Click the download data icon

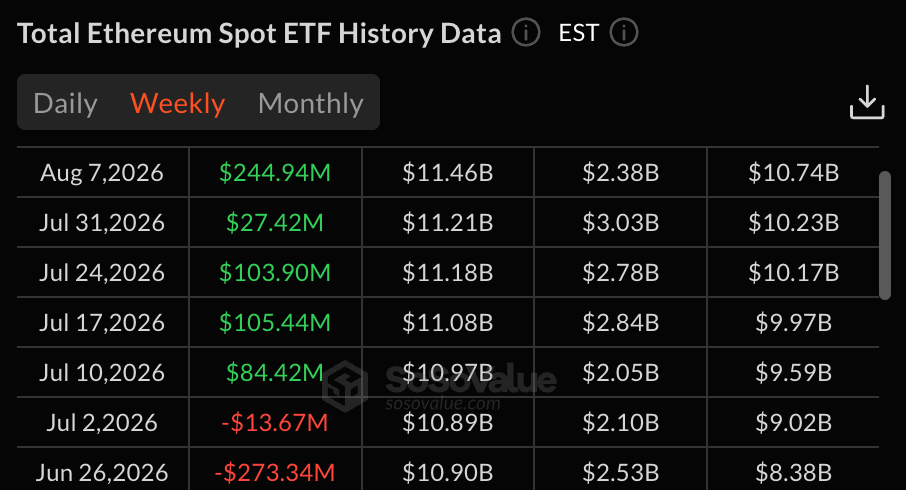pos(867,102)
